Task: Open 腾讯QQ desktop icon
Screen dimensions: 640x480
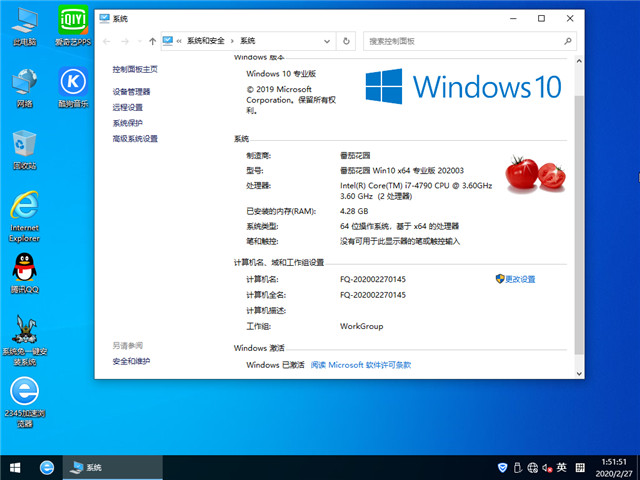Action: coord(24,273)
